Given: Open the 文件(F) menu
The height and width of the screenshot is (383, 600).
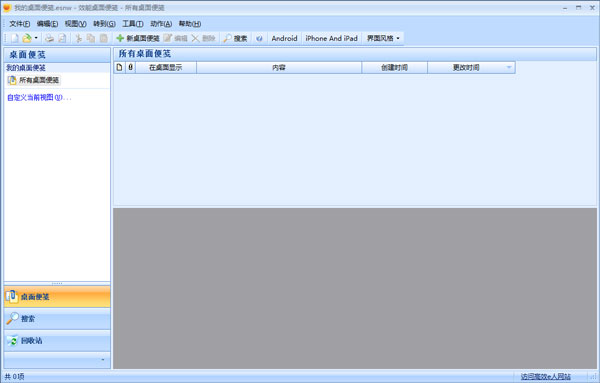Looking at the screenshot, I should (x=20, y=24).
